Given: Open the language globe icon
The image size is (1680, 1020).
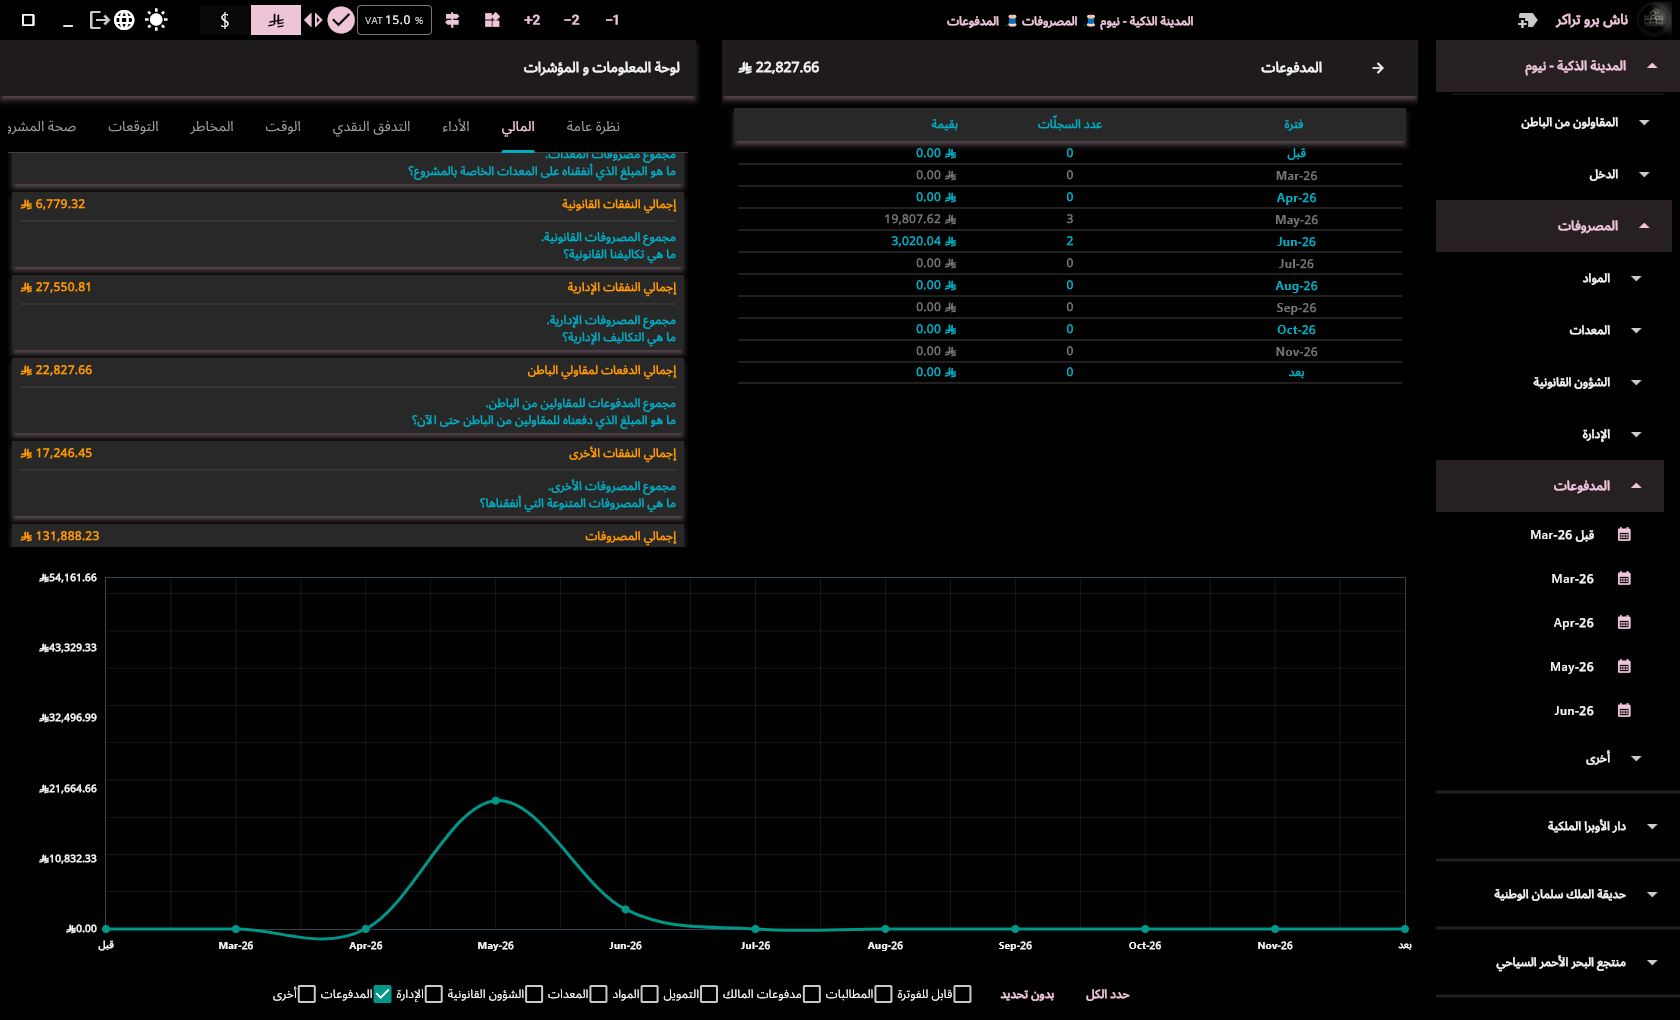Looking at the screenshot, I should click(124, 20).
